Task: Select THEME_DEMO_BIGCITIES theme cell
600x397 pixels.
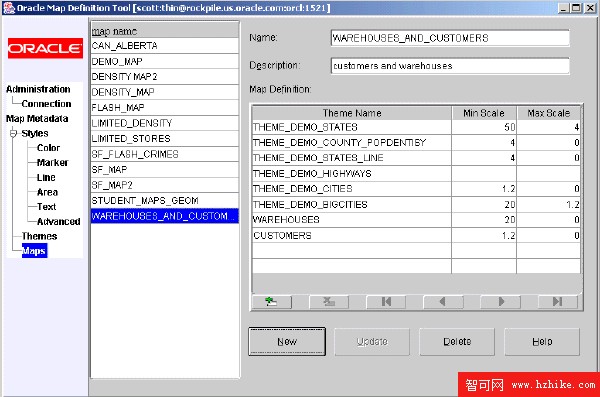Action: 352,204
